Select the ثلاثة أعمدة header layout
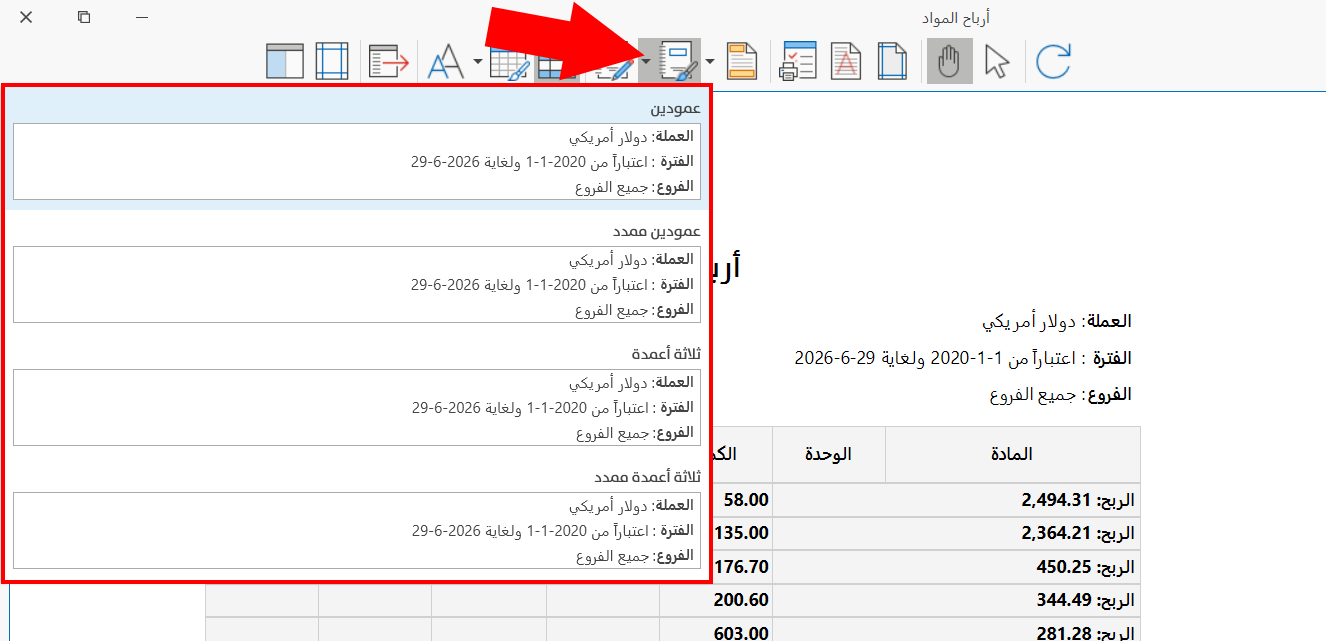The height and width of the screenshot is (641, 1326). [x=357, y=395]
